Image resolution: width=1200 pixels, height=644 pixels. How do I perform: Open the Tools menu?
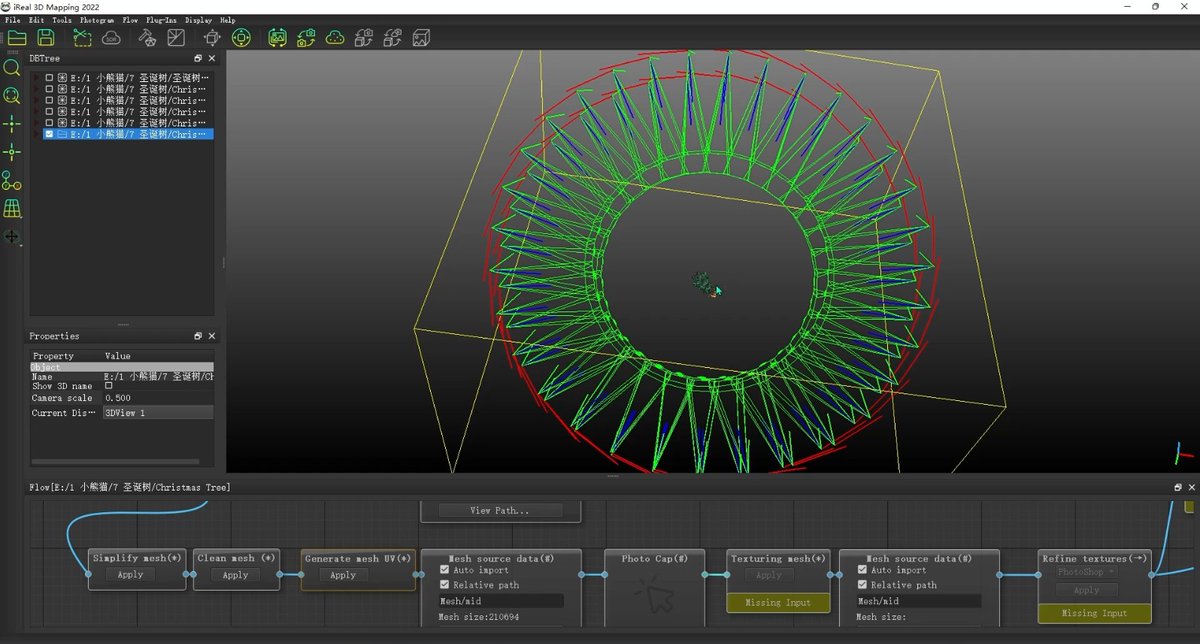pyautogui.click(x=62, y=20)
